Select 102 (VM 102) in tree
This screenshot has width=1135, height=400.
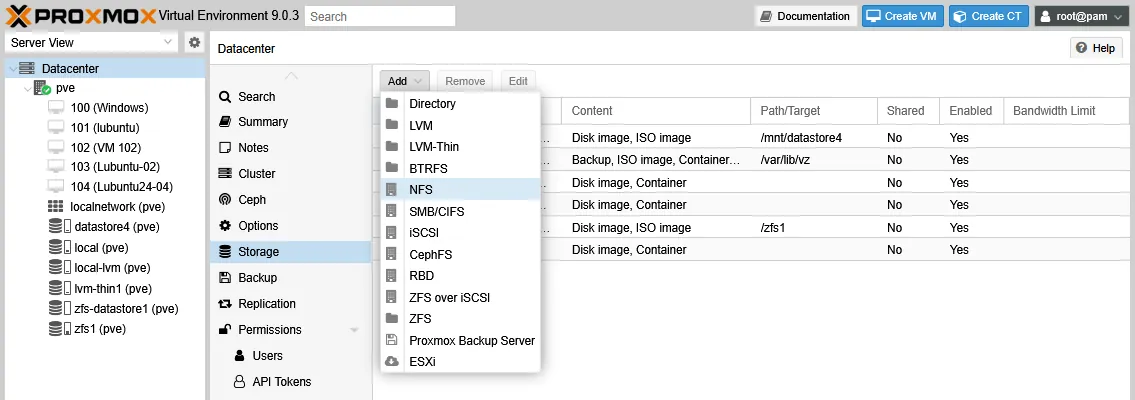click(x=106, y=147)
